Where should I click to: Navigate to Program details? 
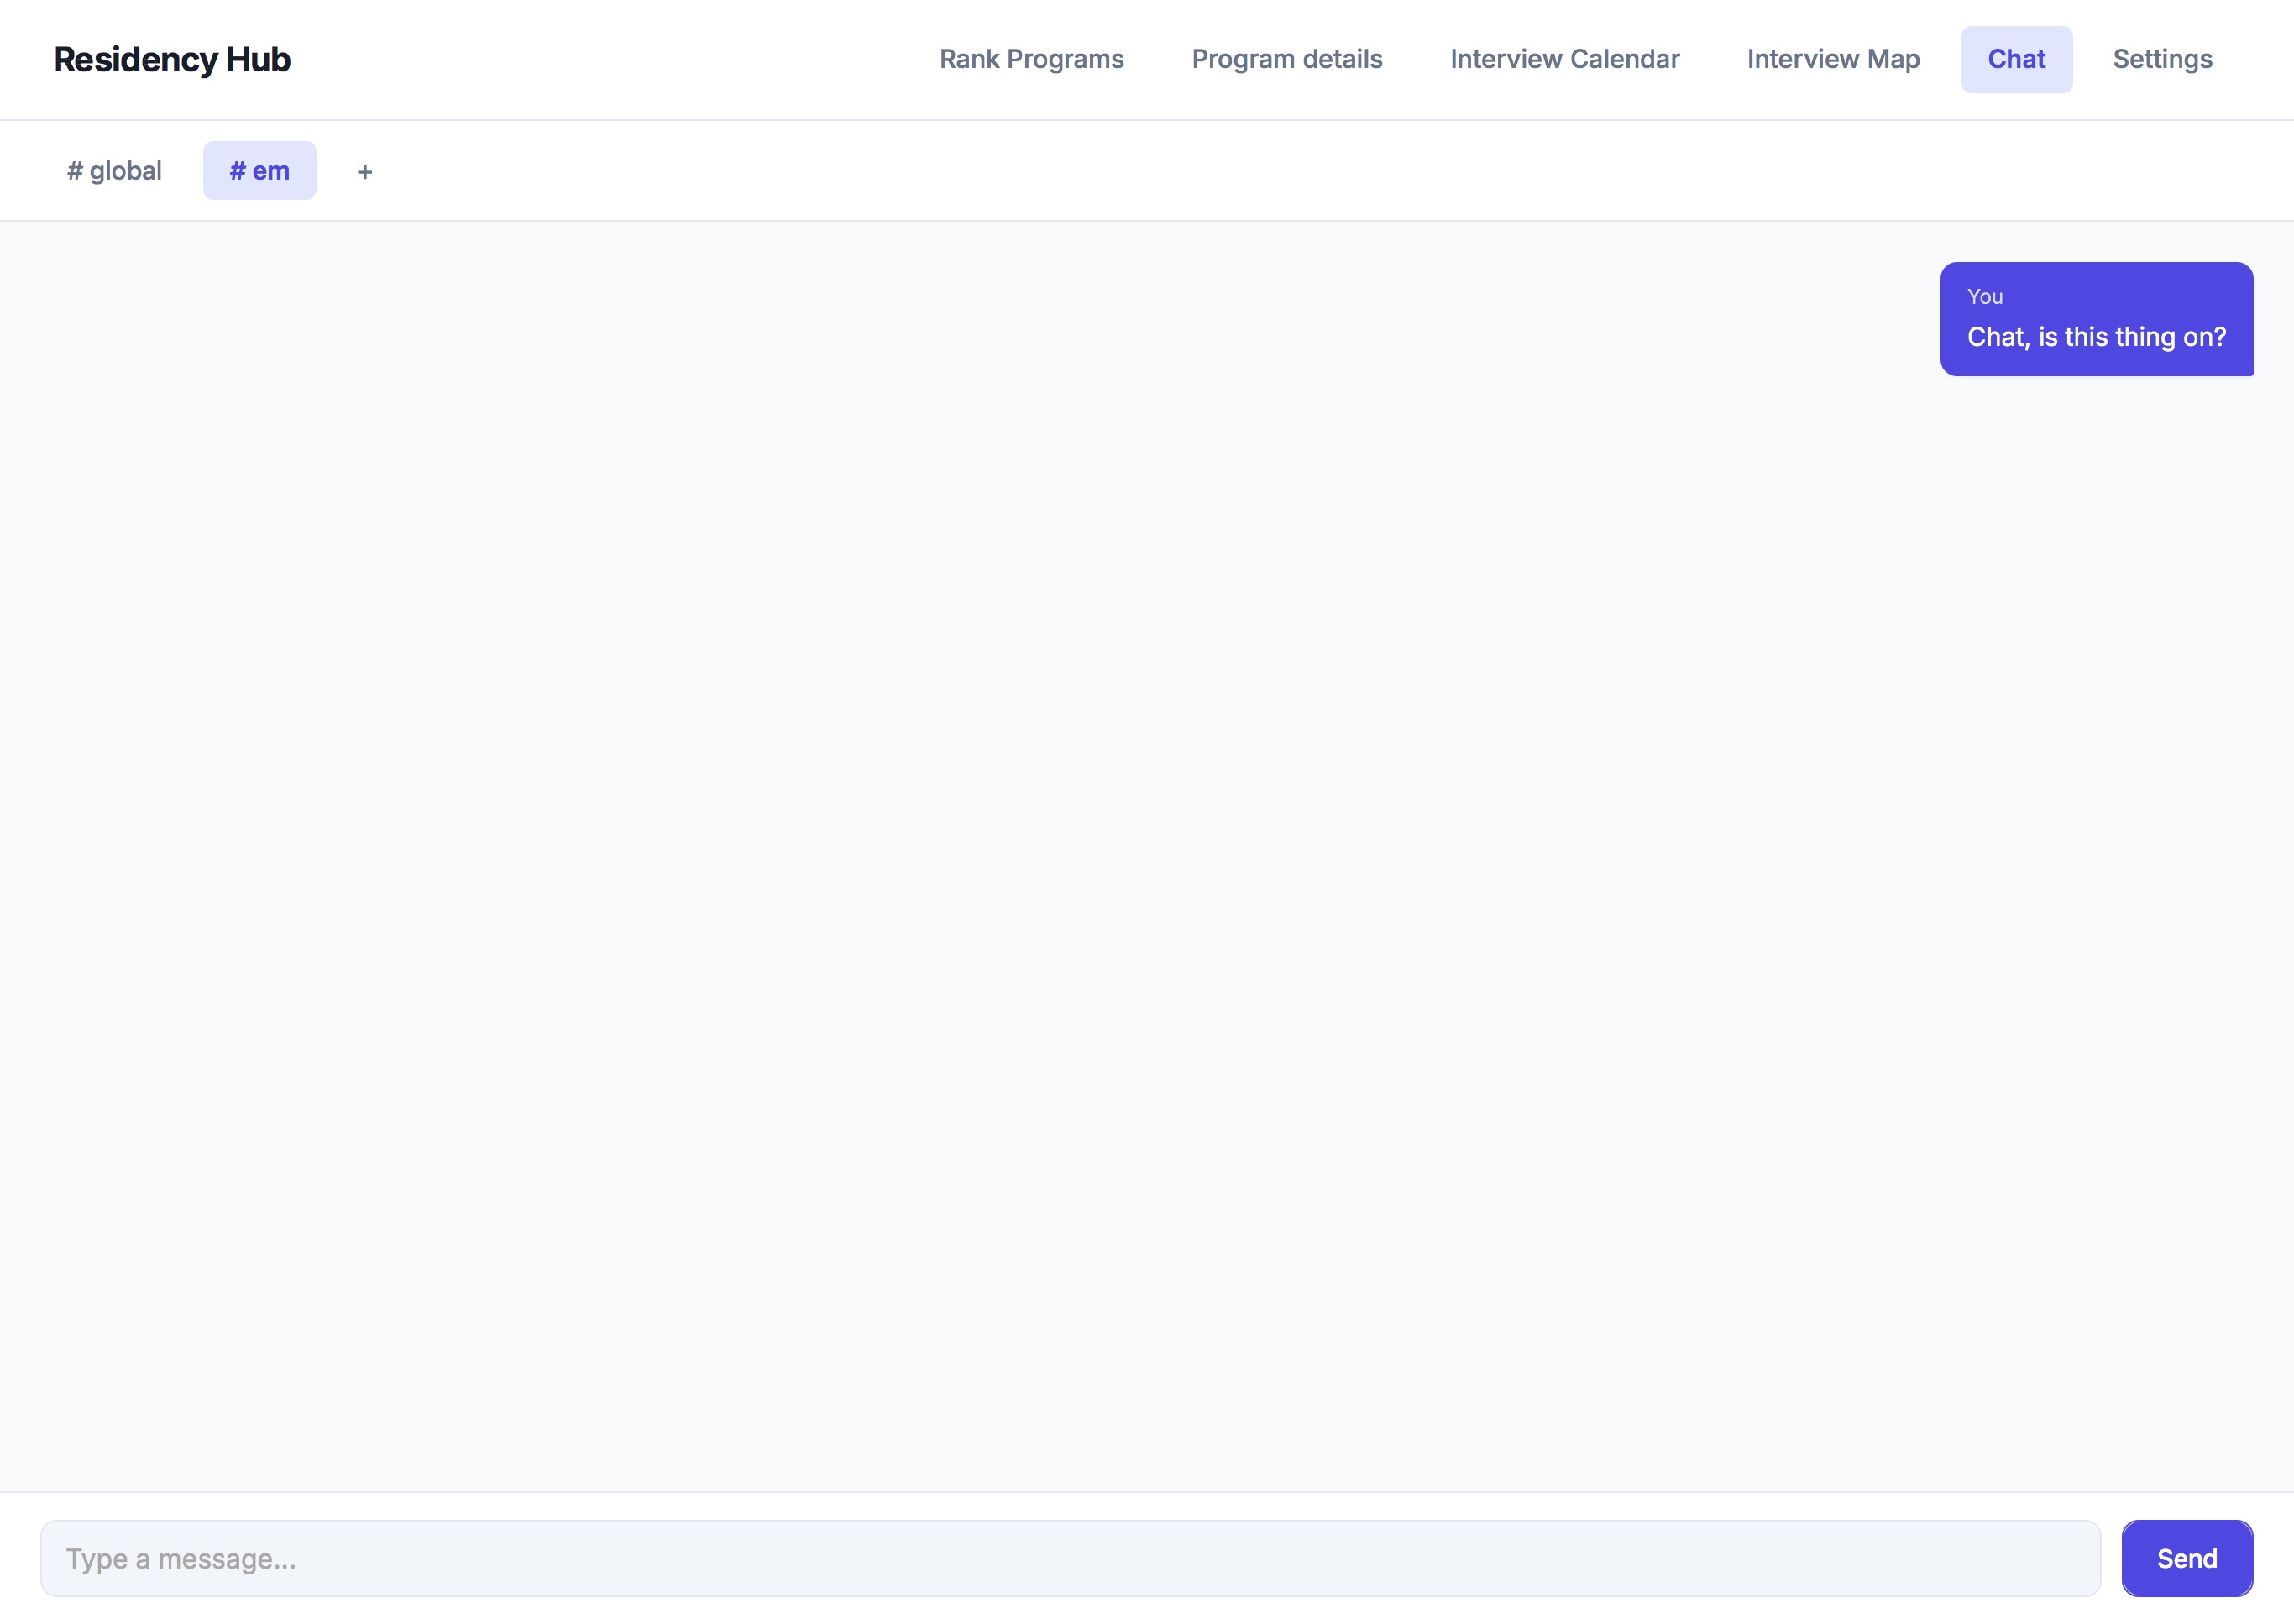tap(1286, 59)
